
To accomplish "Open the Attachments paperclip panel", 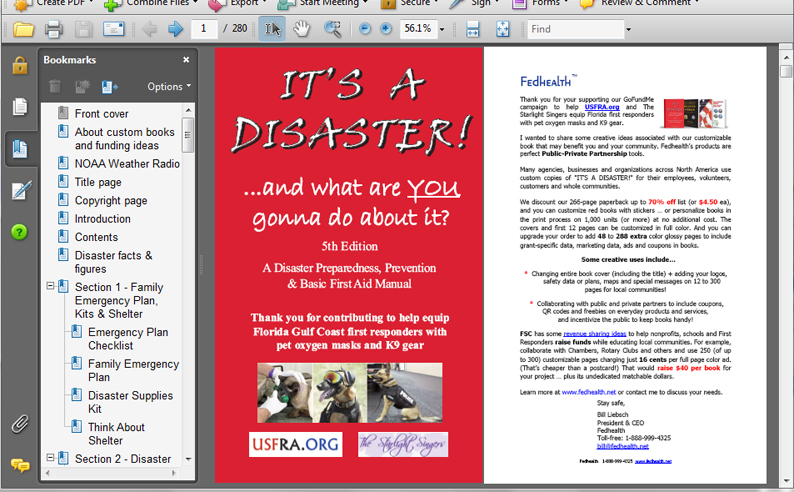I will (20, 424).
